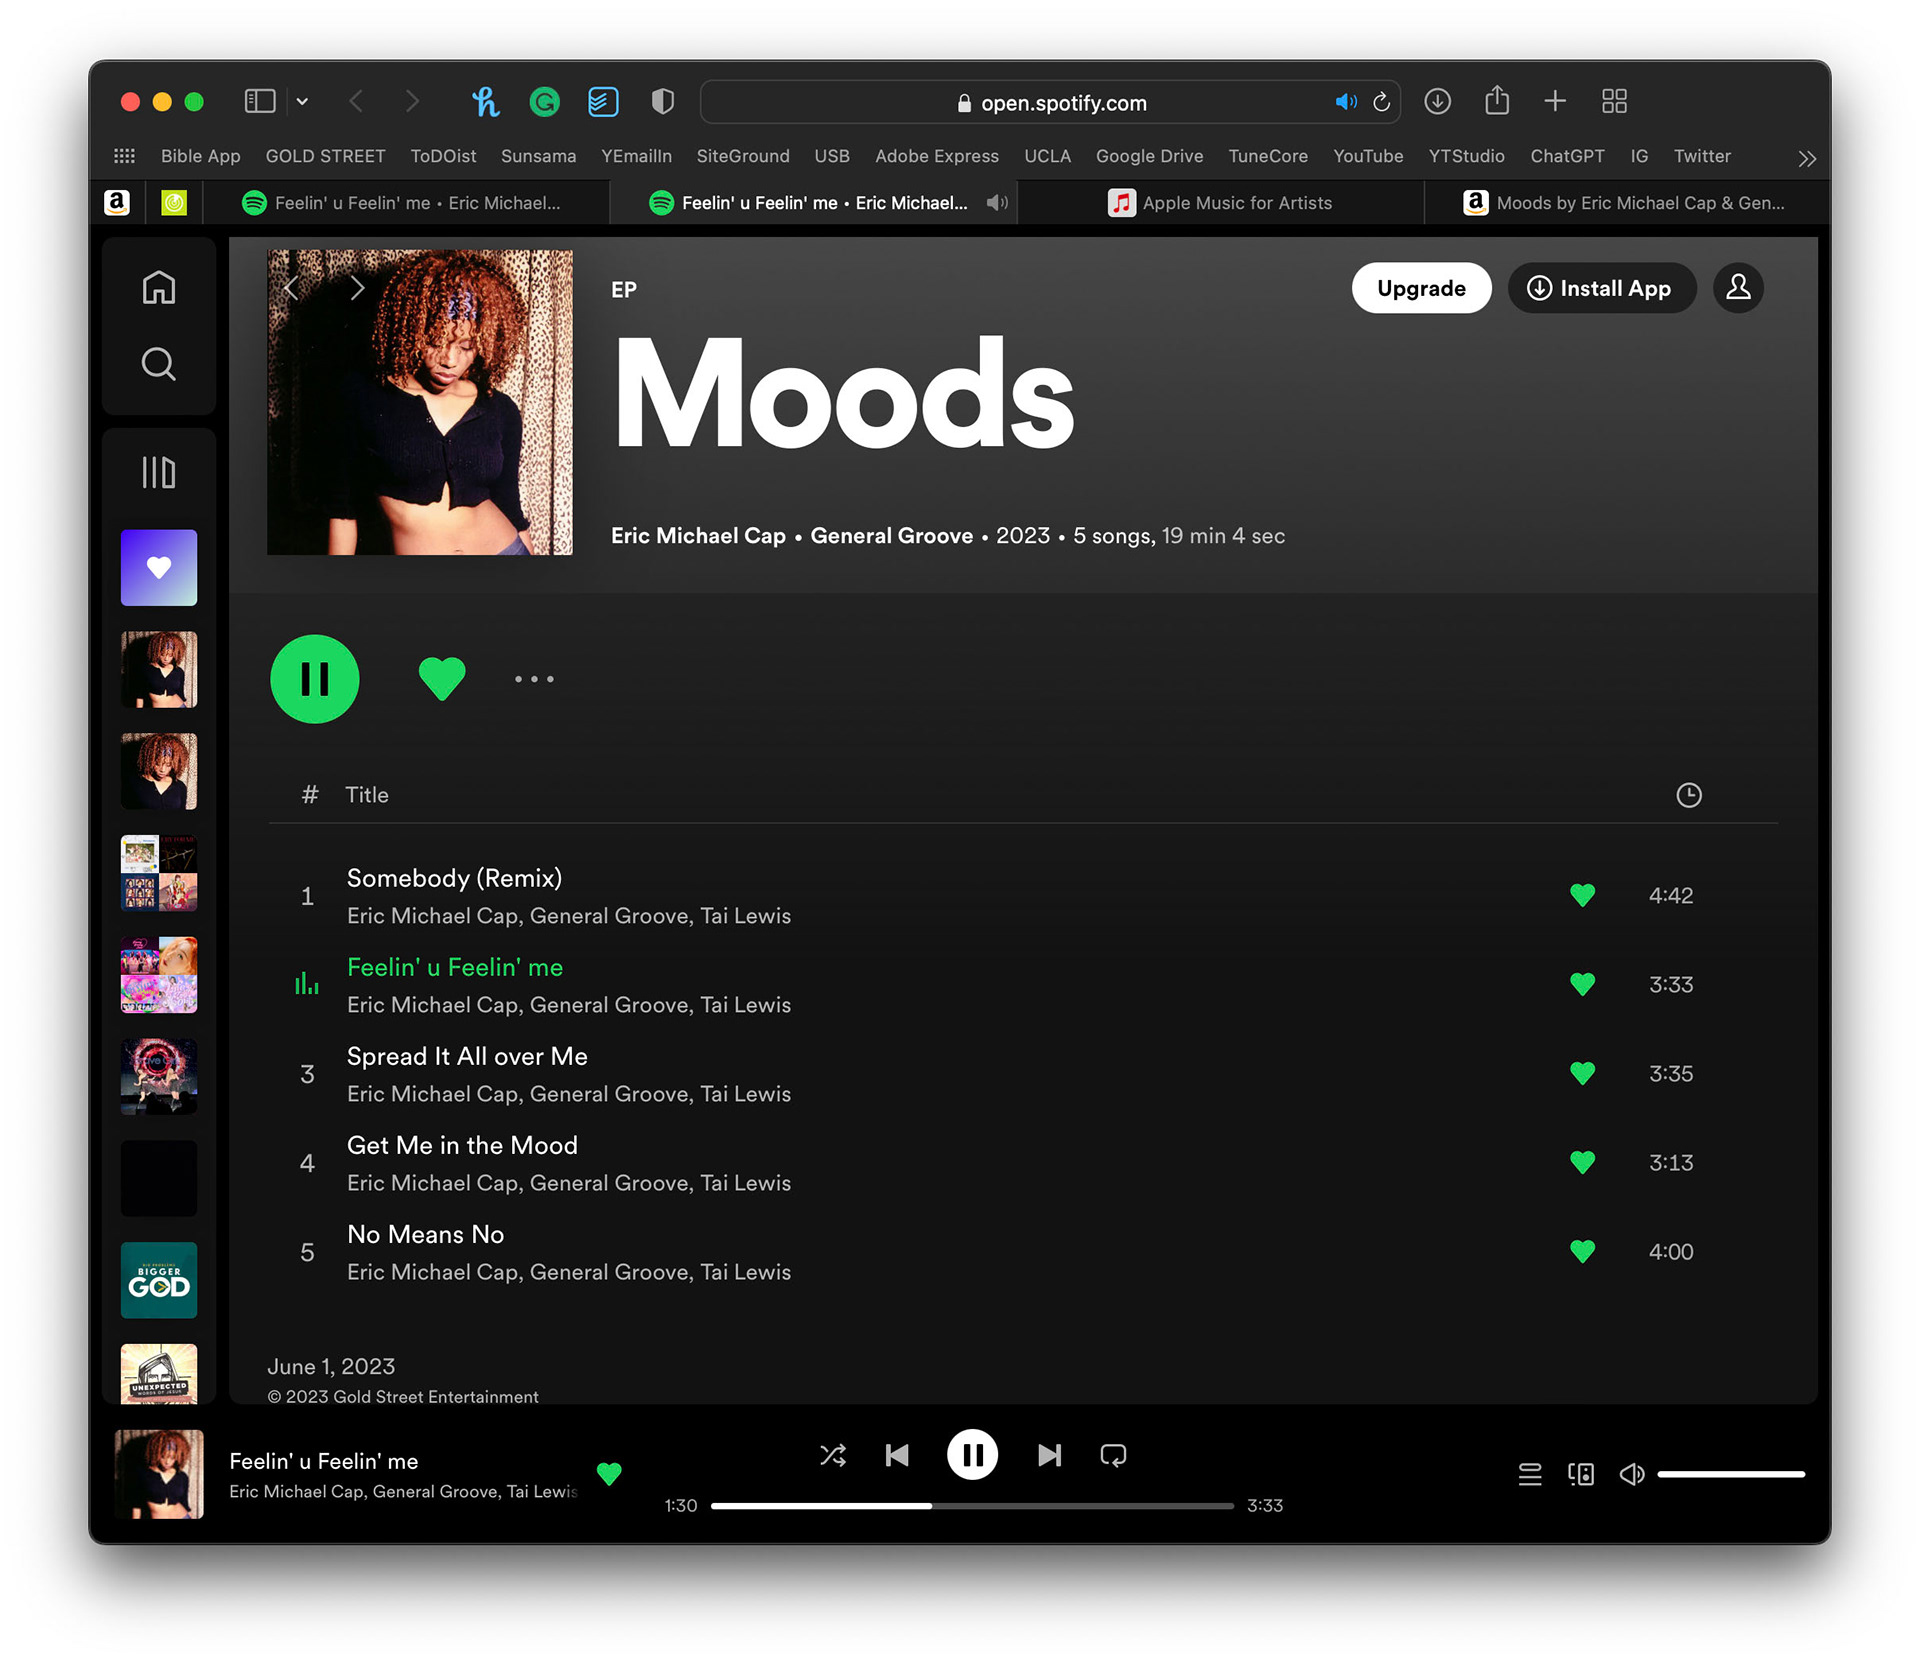Click the Spotify search magnifier icon
1920x1662 pixels.
tap(158, 364)
